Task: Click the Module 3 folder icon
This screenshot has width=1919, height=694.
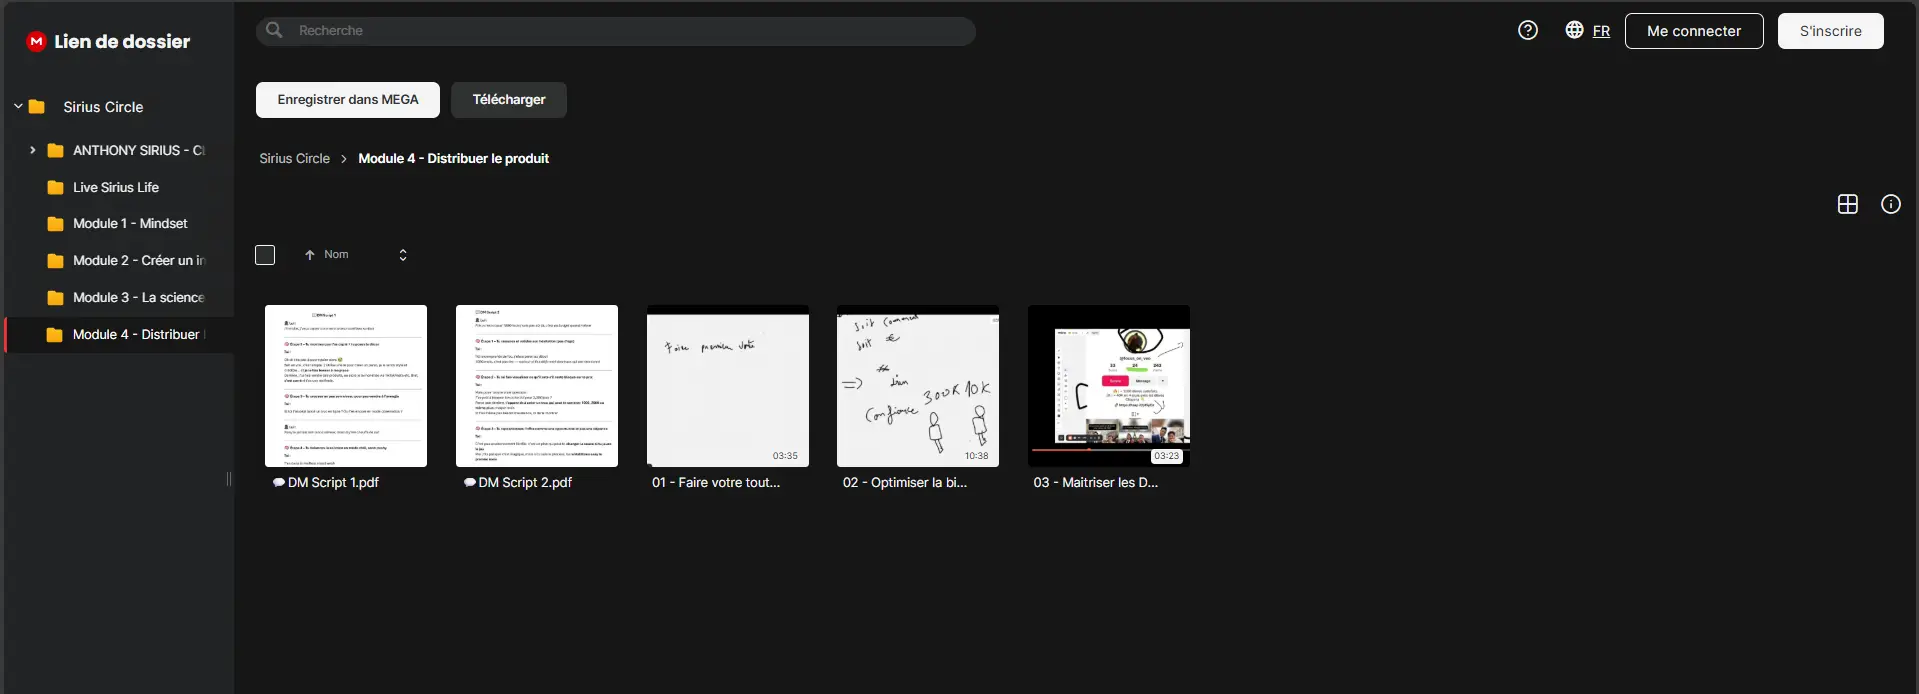Action: coord(56,298)
